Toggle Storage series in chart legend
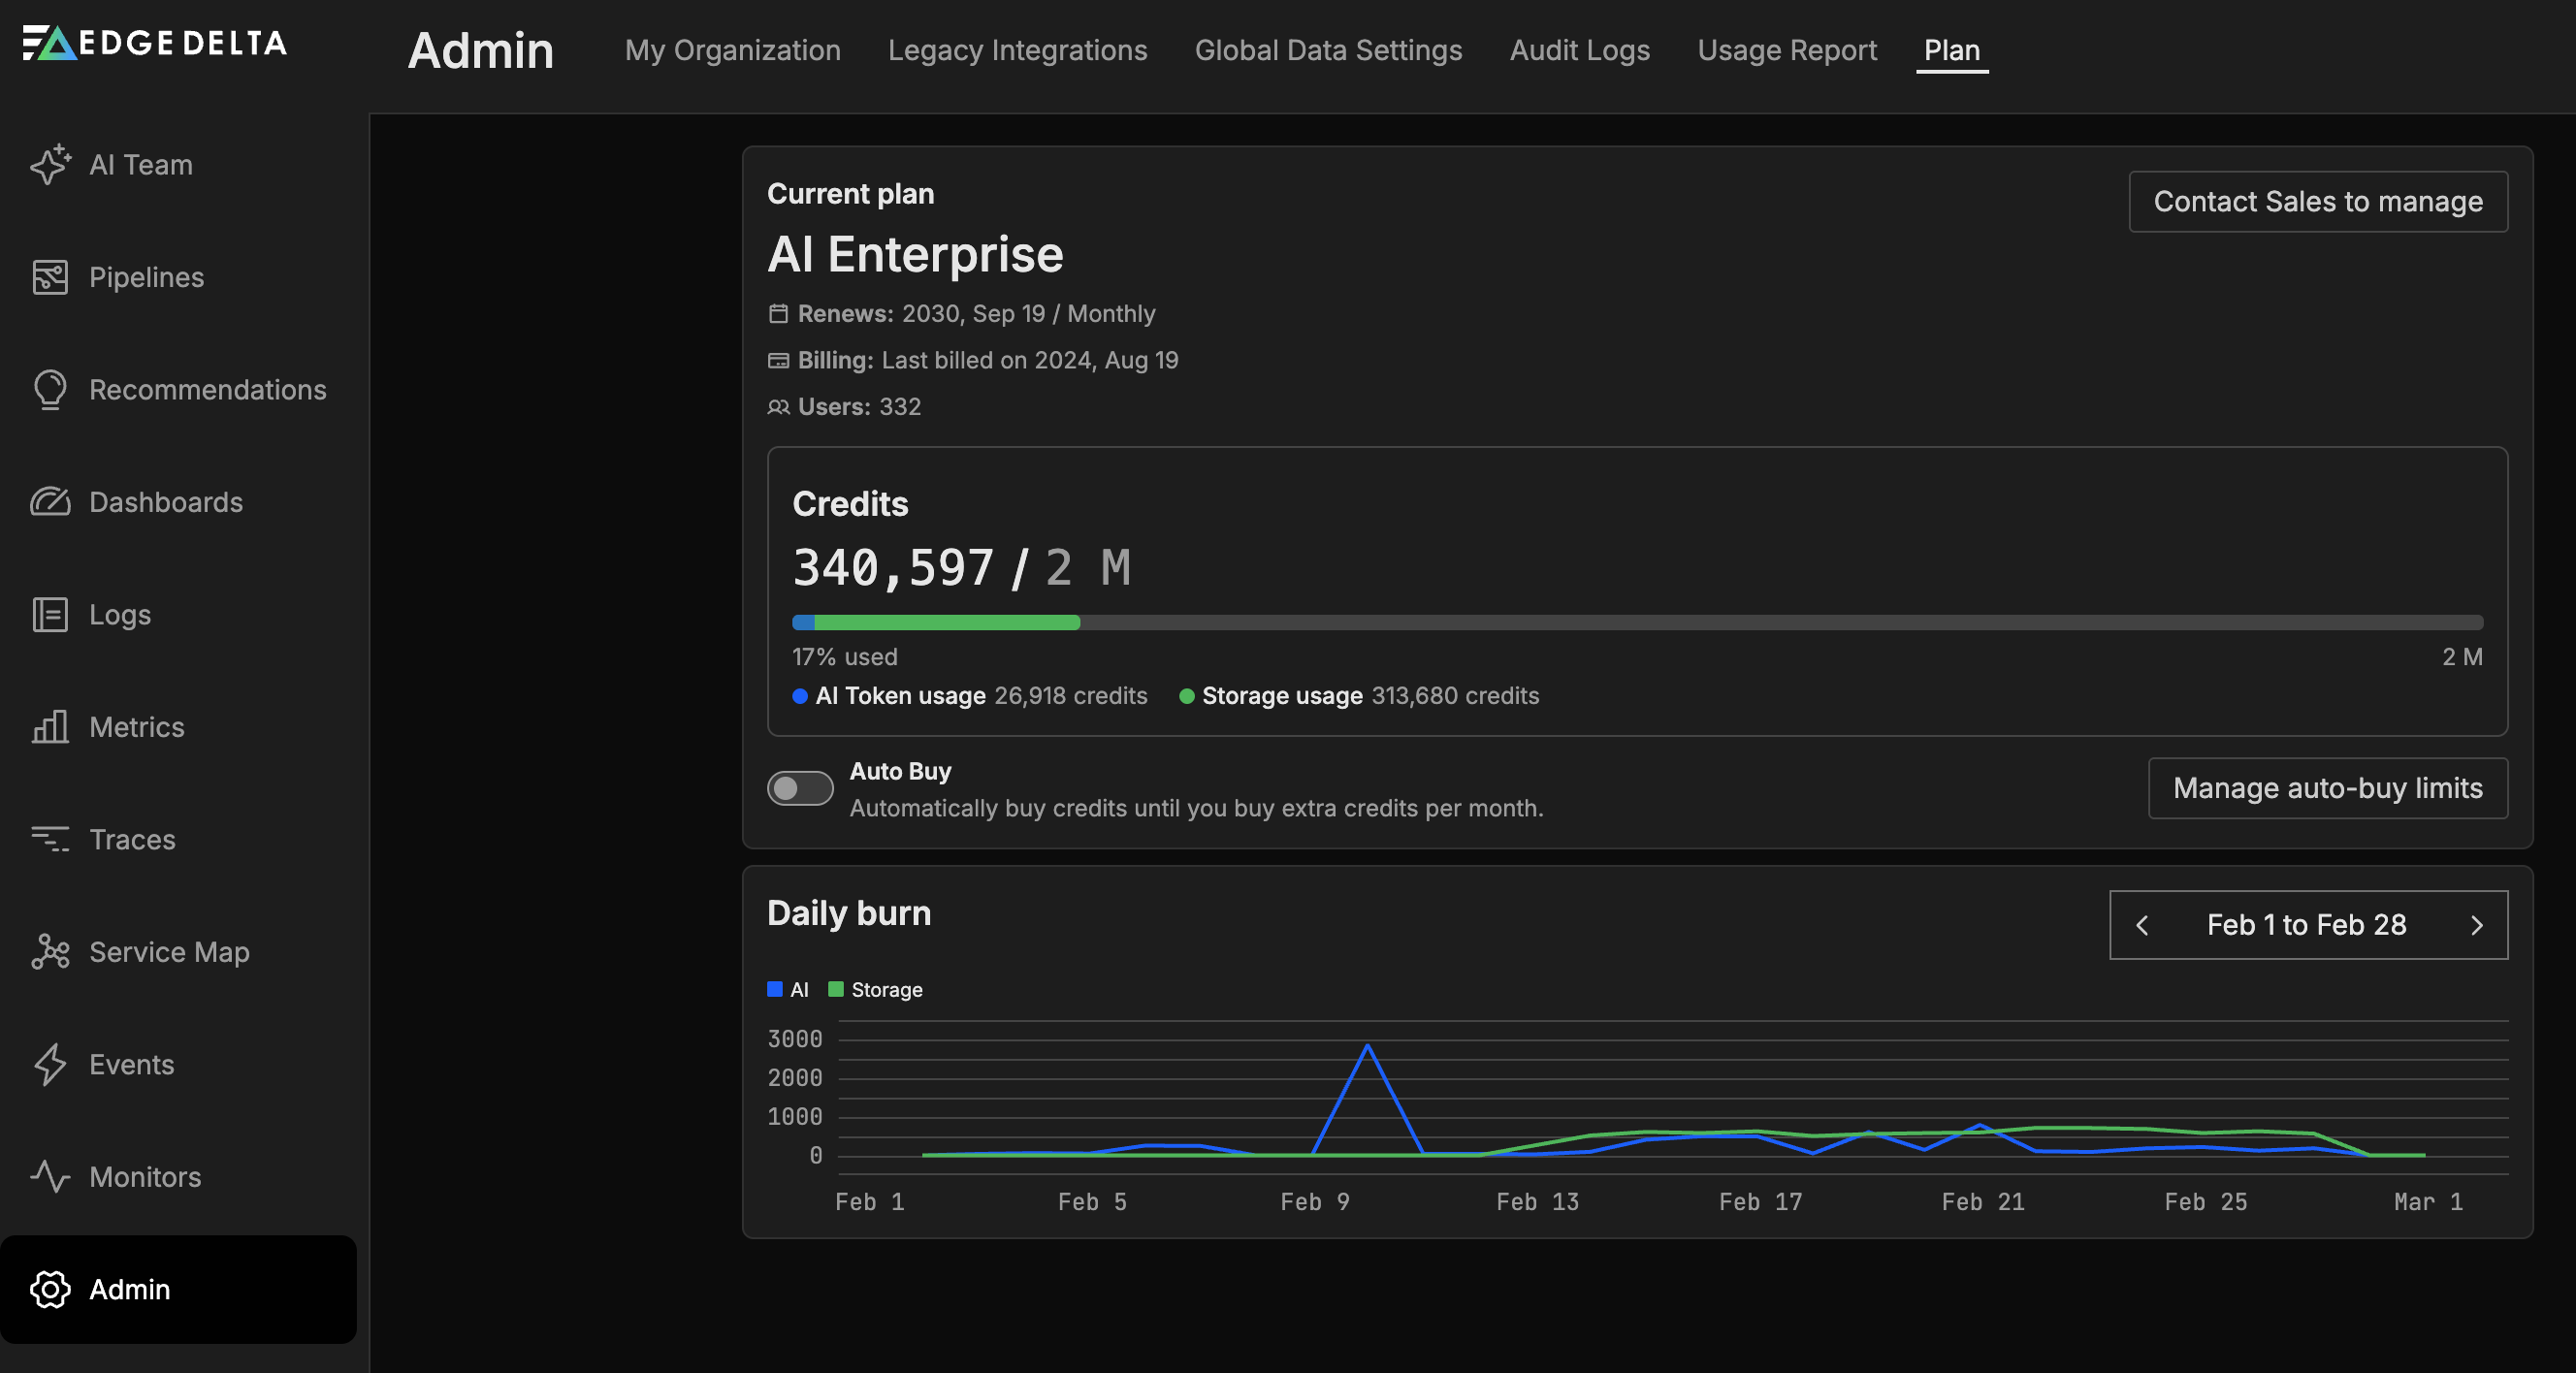2576x1373 pixels. point(875,990)
